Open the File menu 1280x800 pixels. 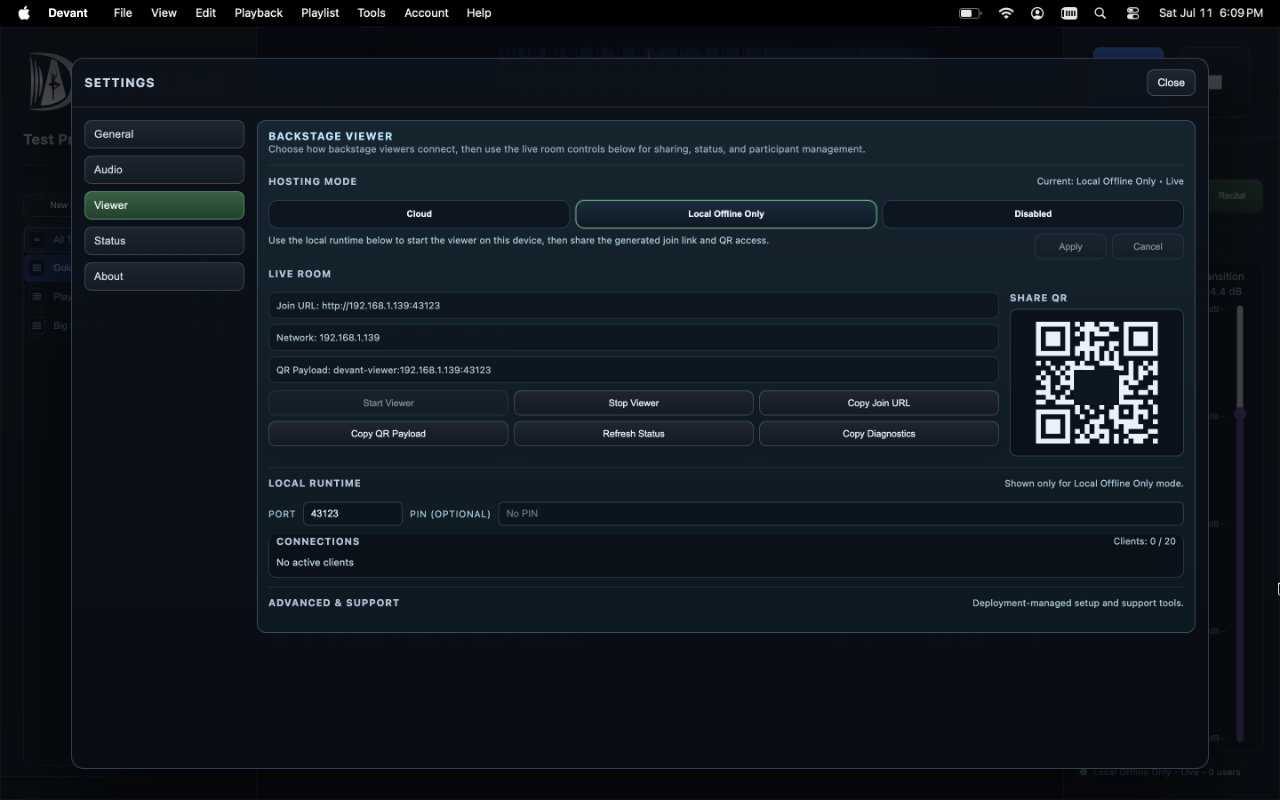[123, 13]
